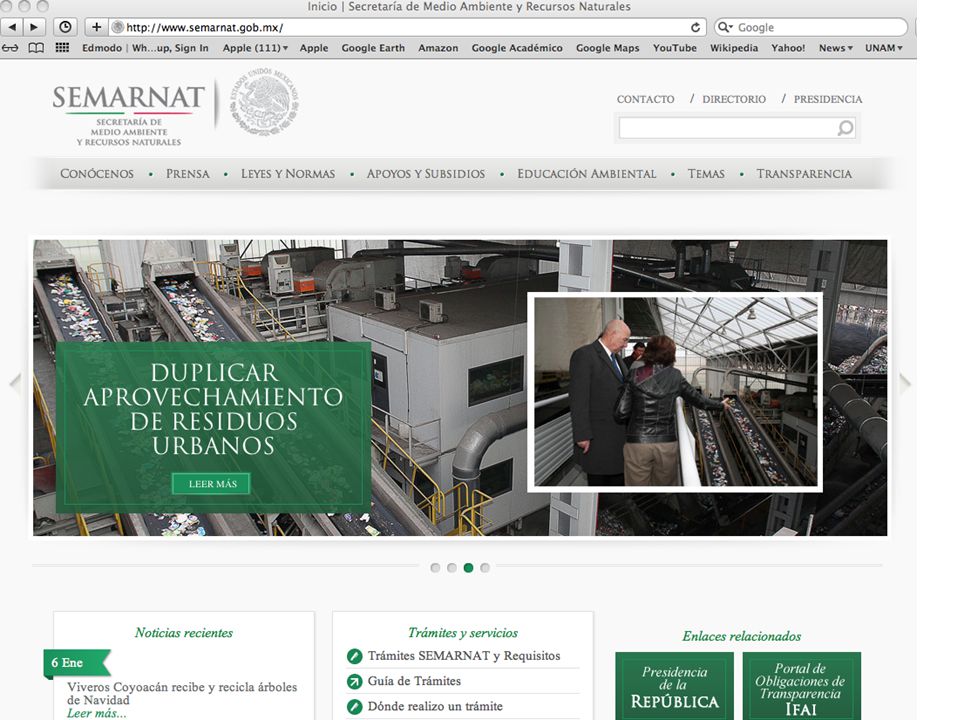This screenshot has width=960, height=720.
Task: Add bookmark with the plus button
Action: (96, 27)
